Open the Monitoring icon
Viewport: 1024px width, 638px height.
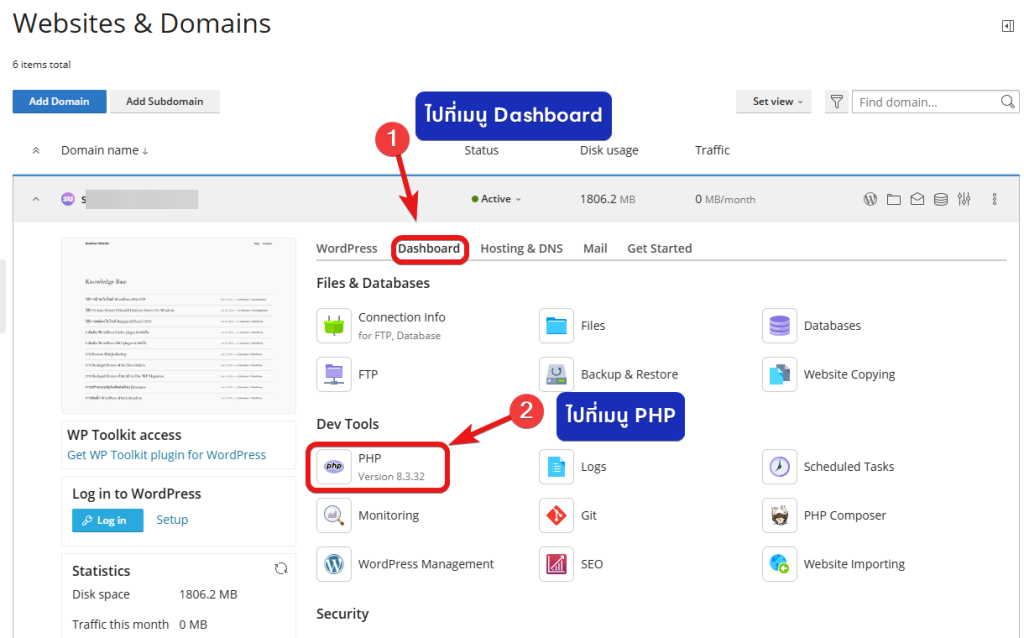334,515
